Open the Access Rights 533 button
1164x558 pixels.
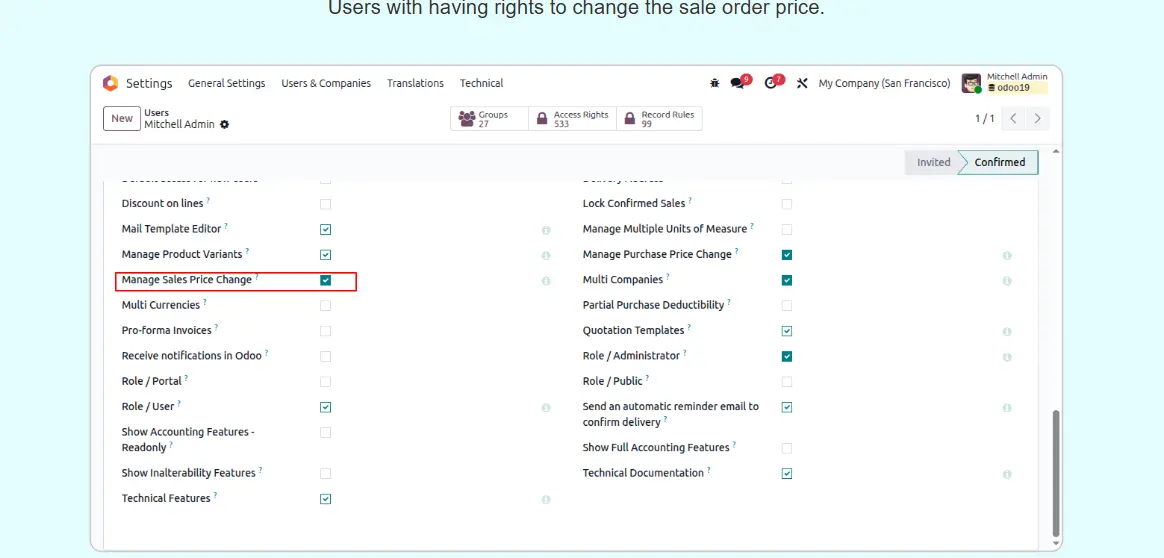click(x=572, y=119)
